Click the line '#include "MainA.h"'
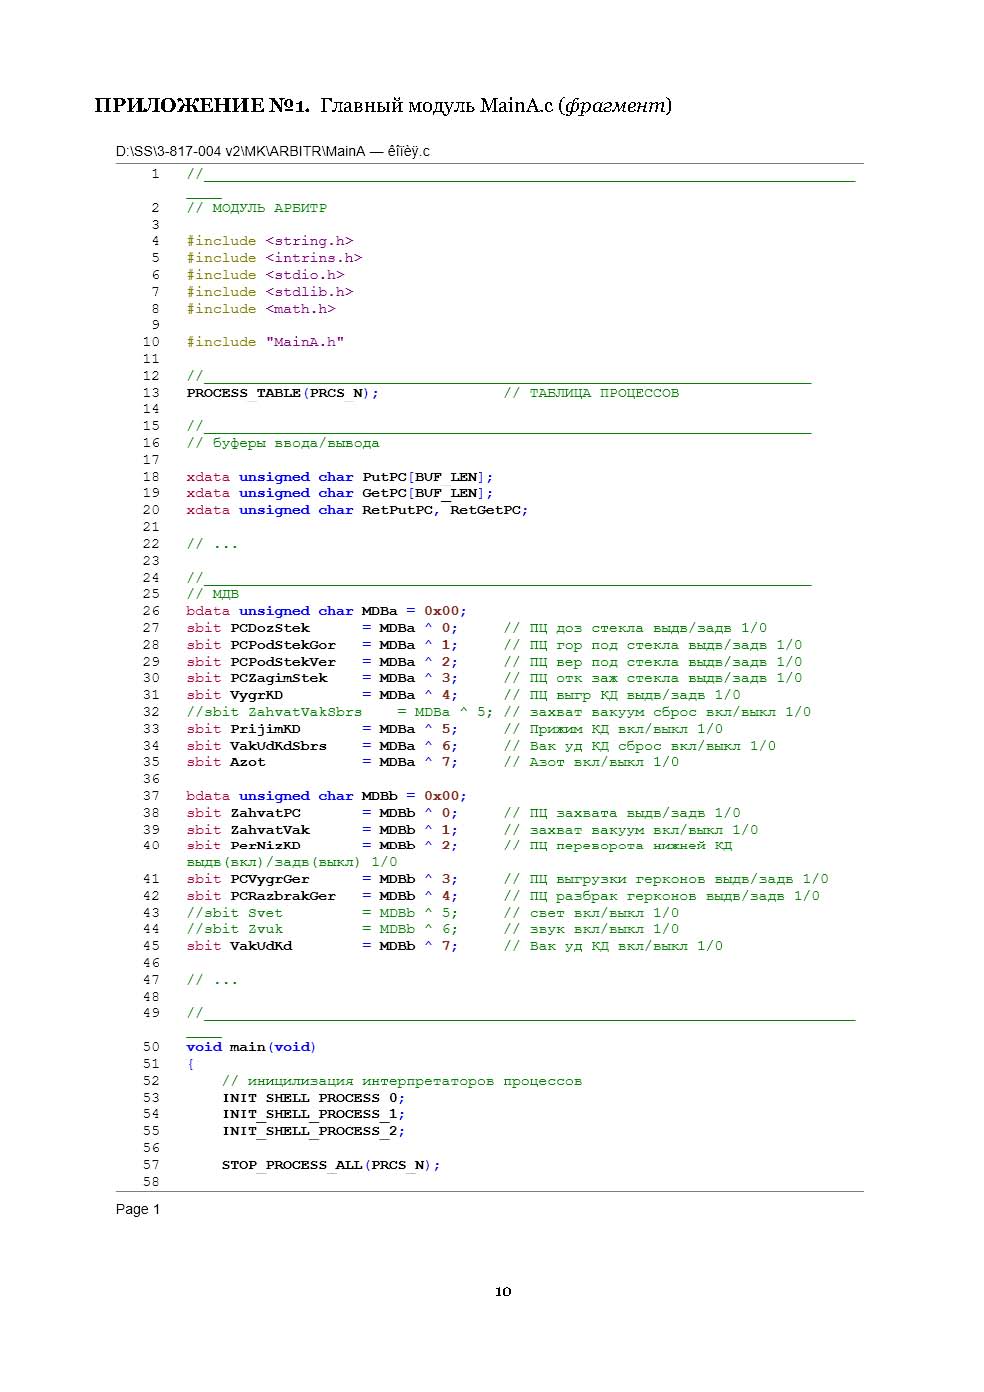 (265, 342)
